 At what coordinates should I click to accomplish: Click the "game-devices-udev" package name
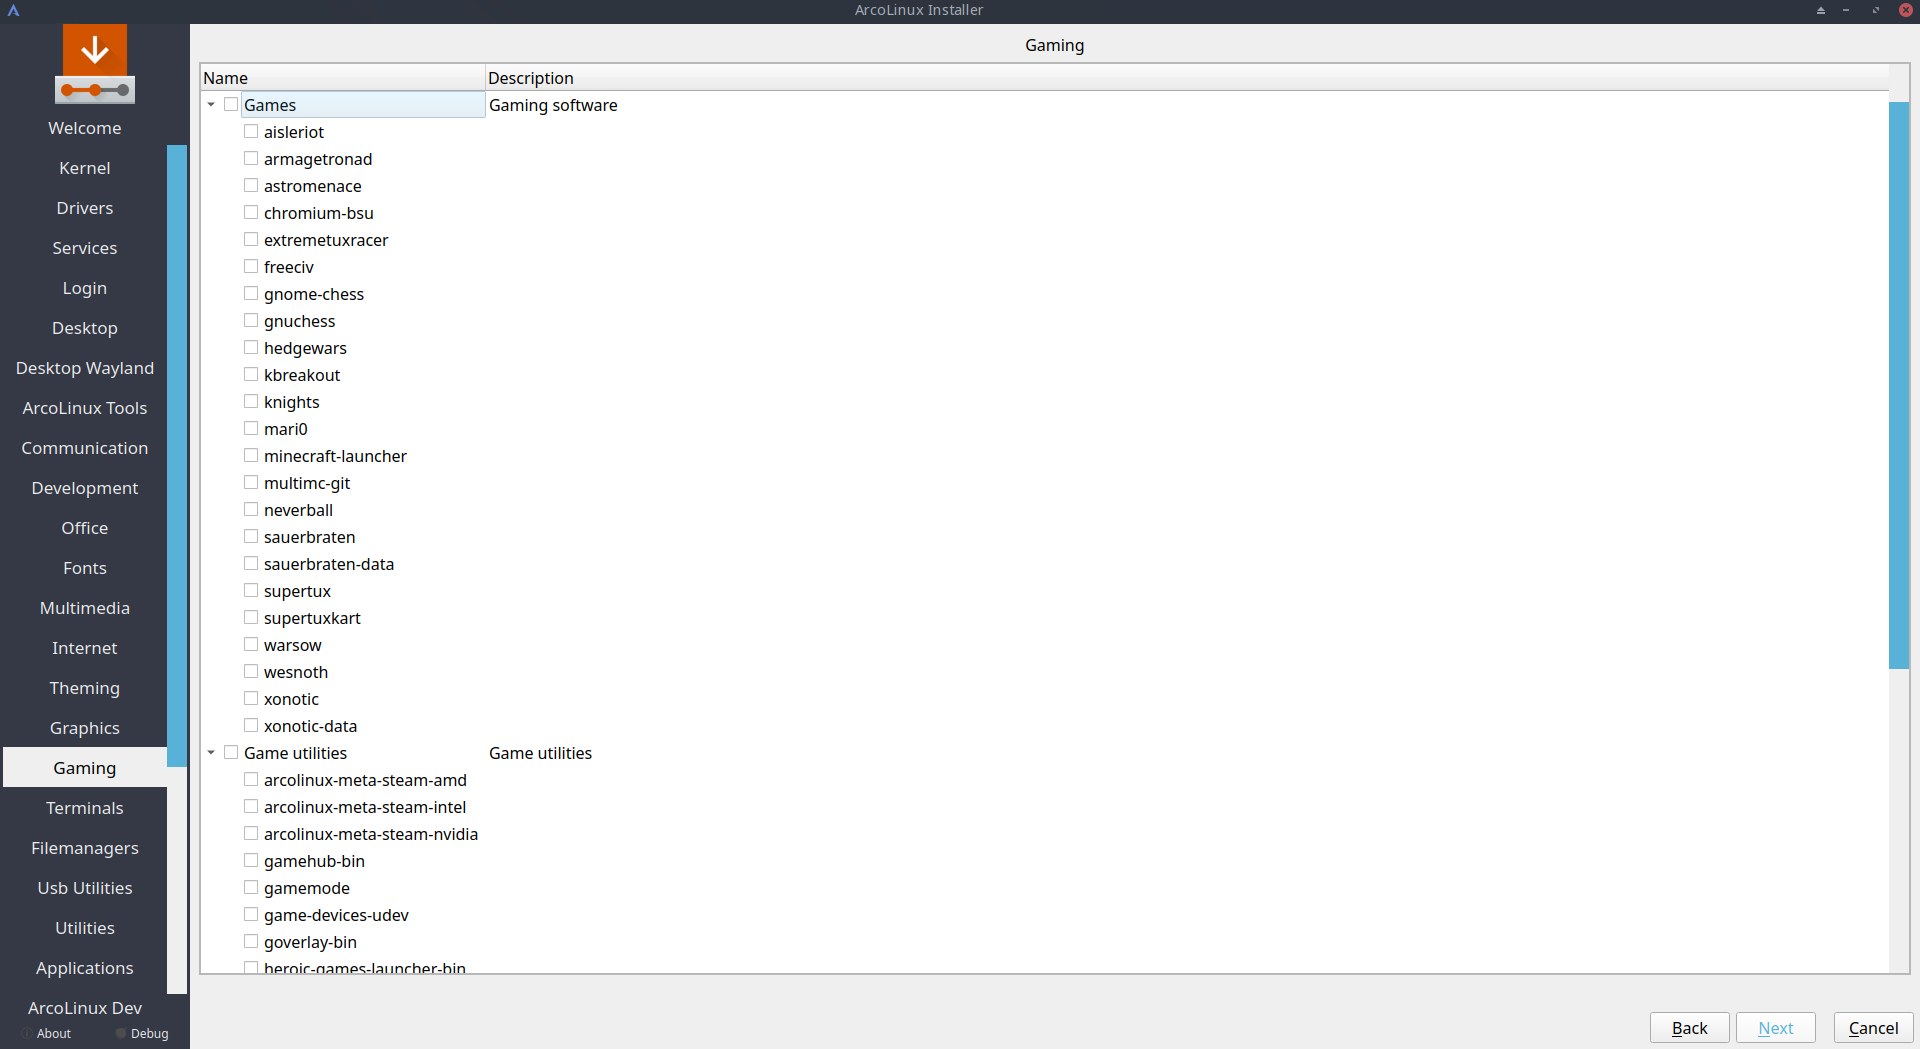pos(336,915)
